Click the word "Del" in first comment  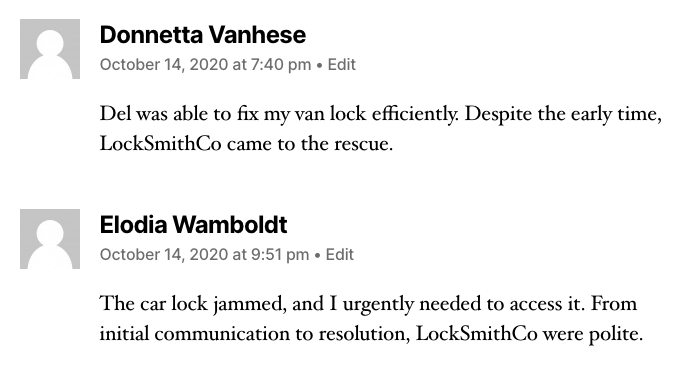(116, 114)
